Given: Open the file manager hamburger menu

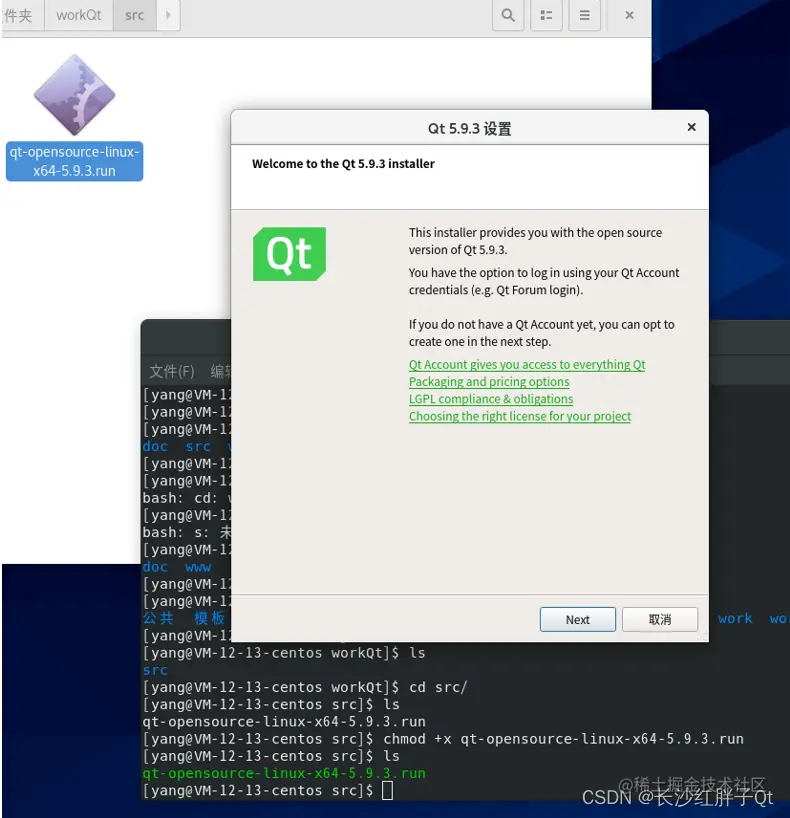Looking at the screenshot, I should pos(584,15).
